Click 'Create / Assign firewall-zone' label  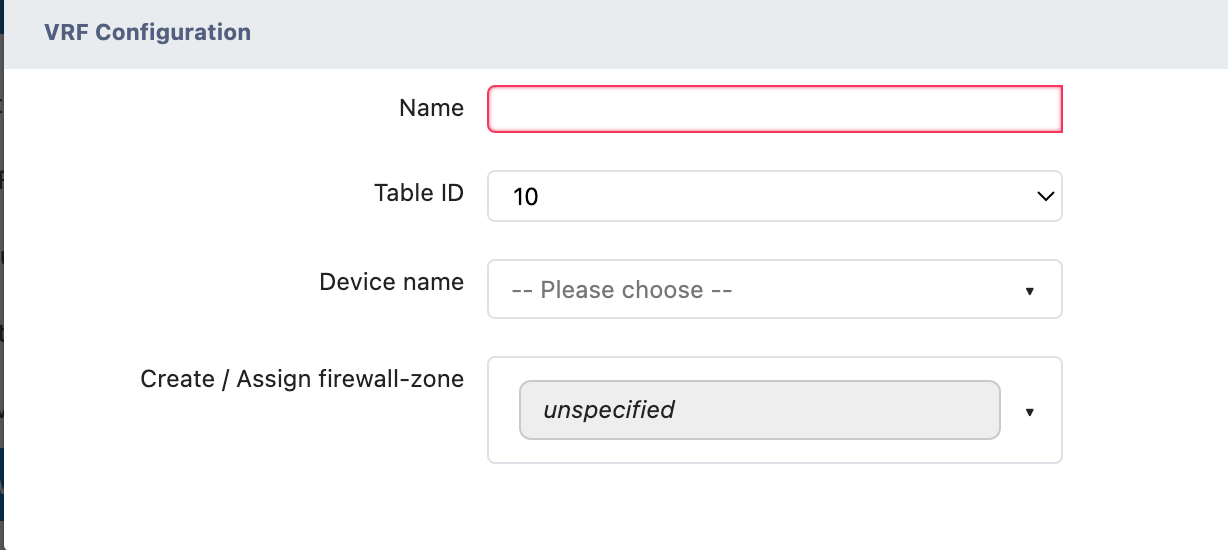click(x=302, y=379)
